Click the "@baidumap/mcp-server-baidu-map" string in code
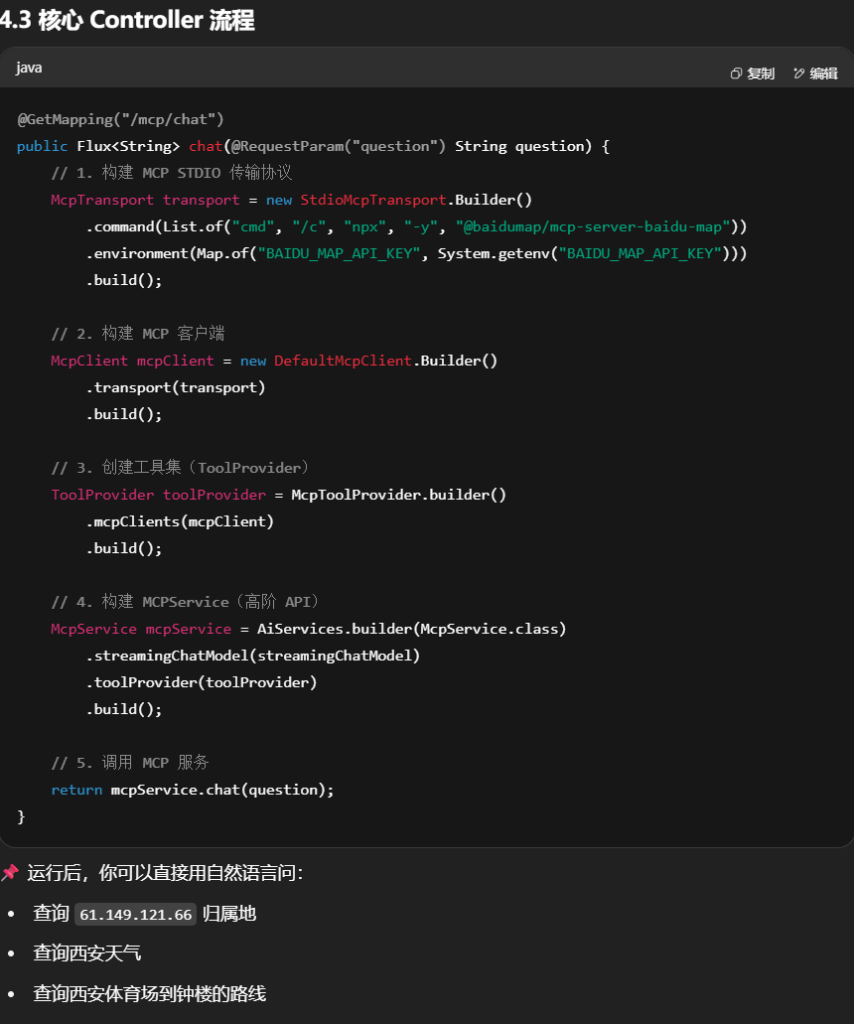This screenshot has width=854, height=1024. tap(594, 227)
